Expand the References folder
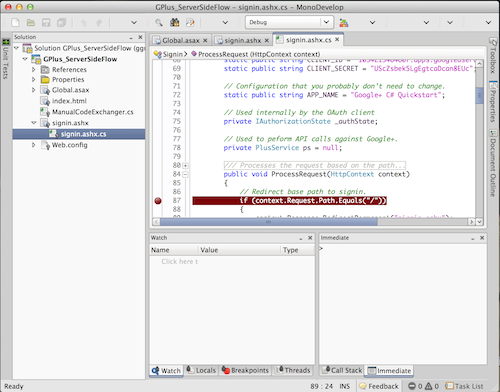Viewport: 500px width, 392px height. point(33,70)
